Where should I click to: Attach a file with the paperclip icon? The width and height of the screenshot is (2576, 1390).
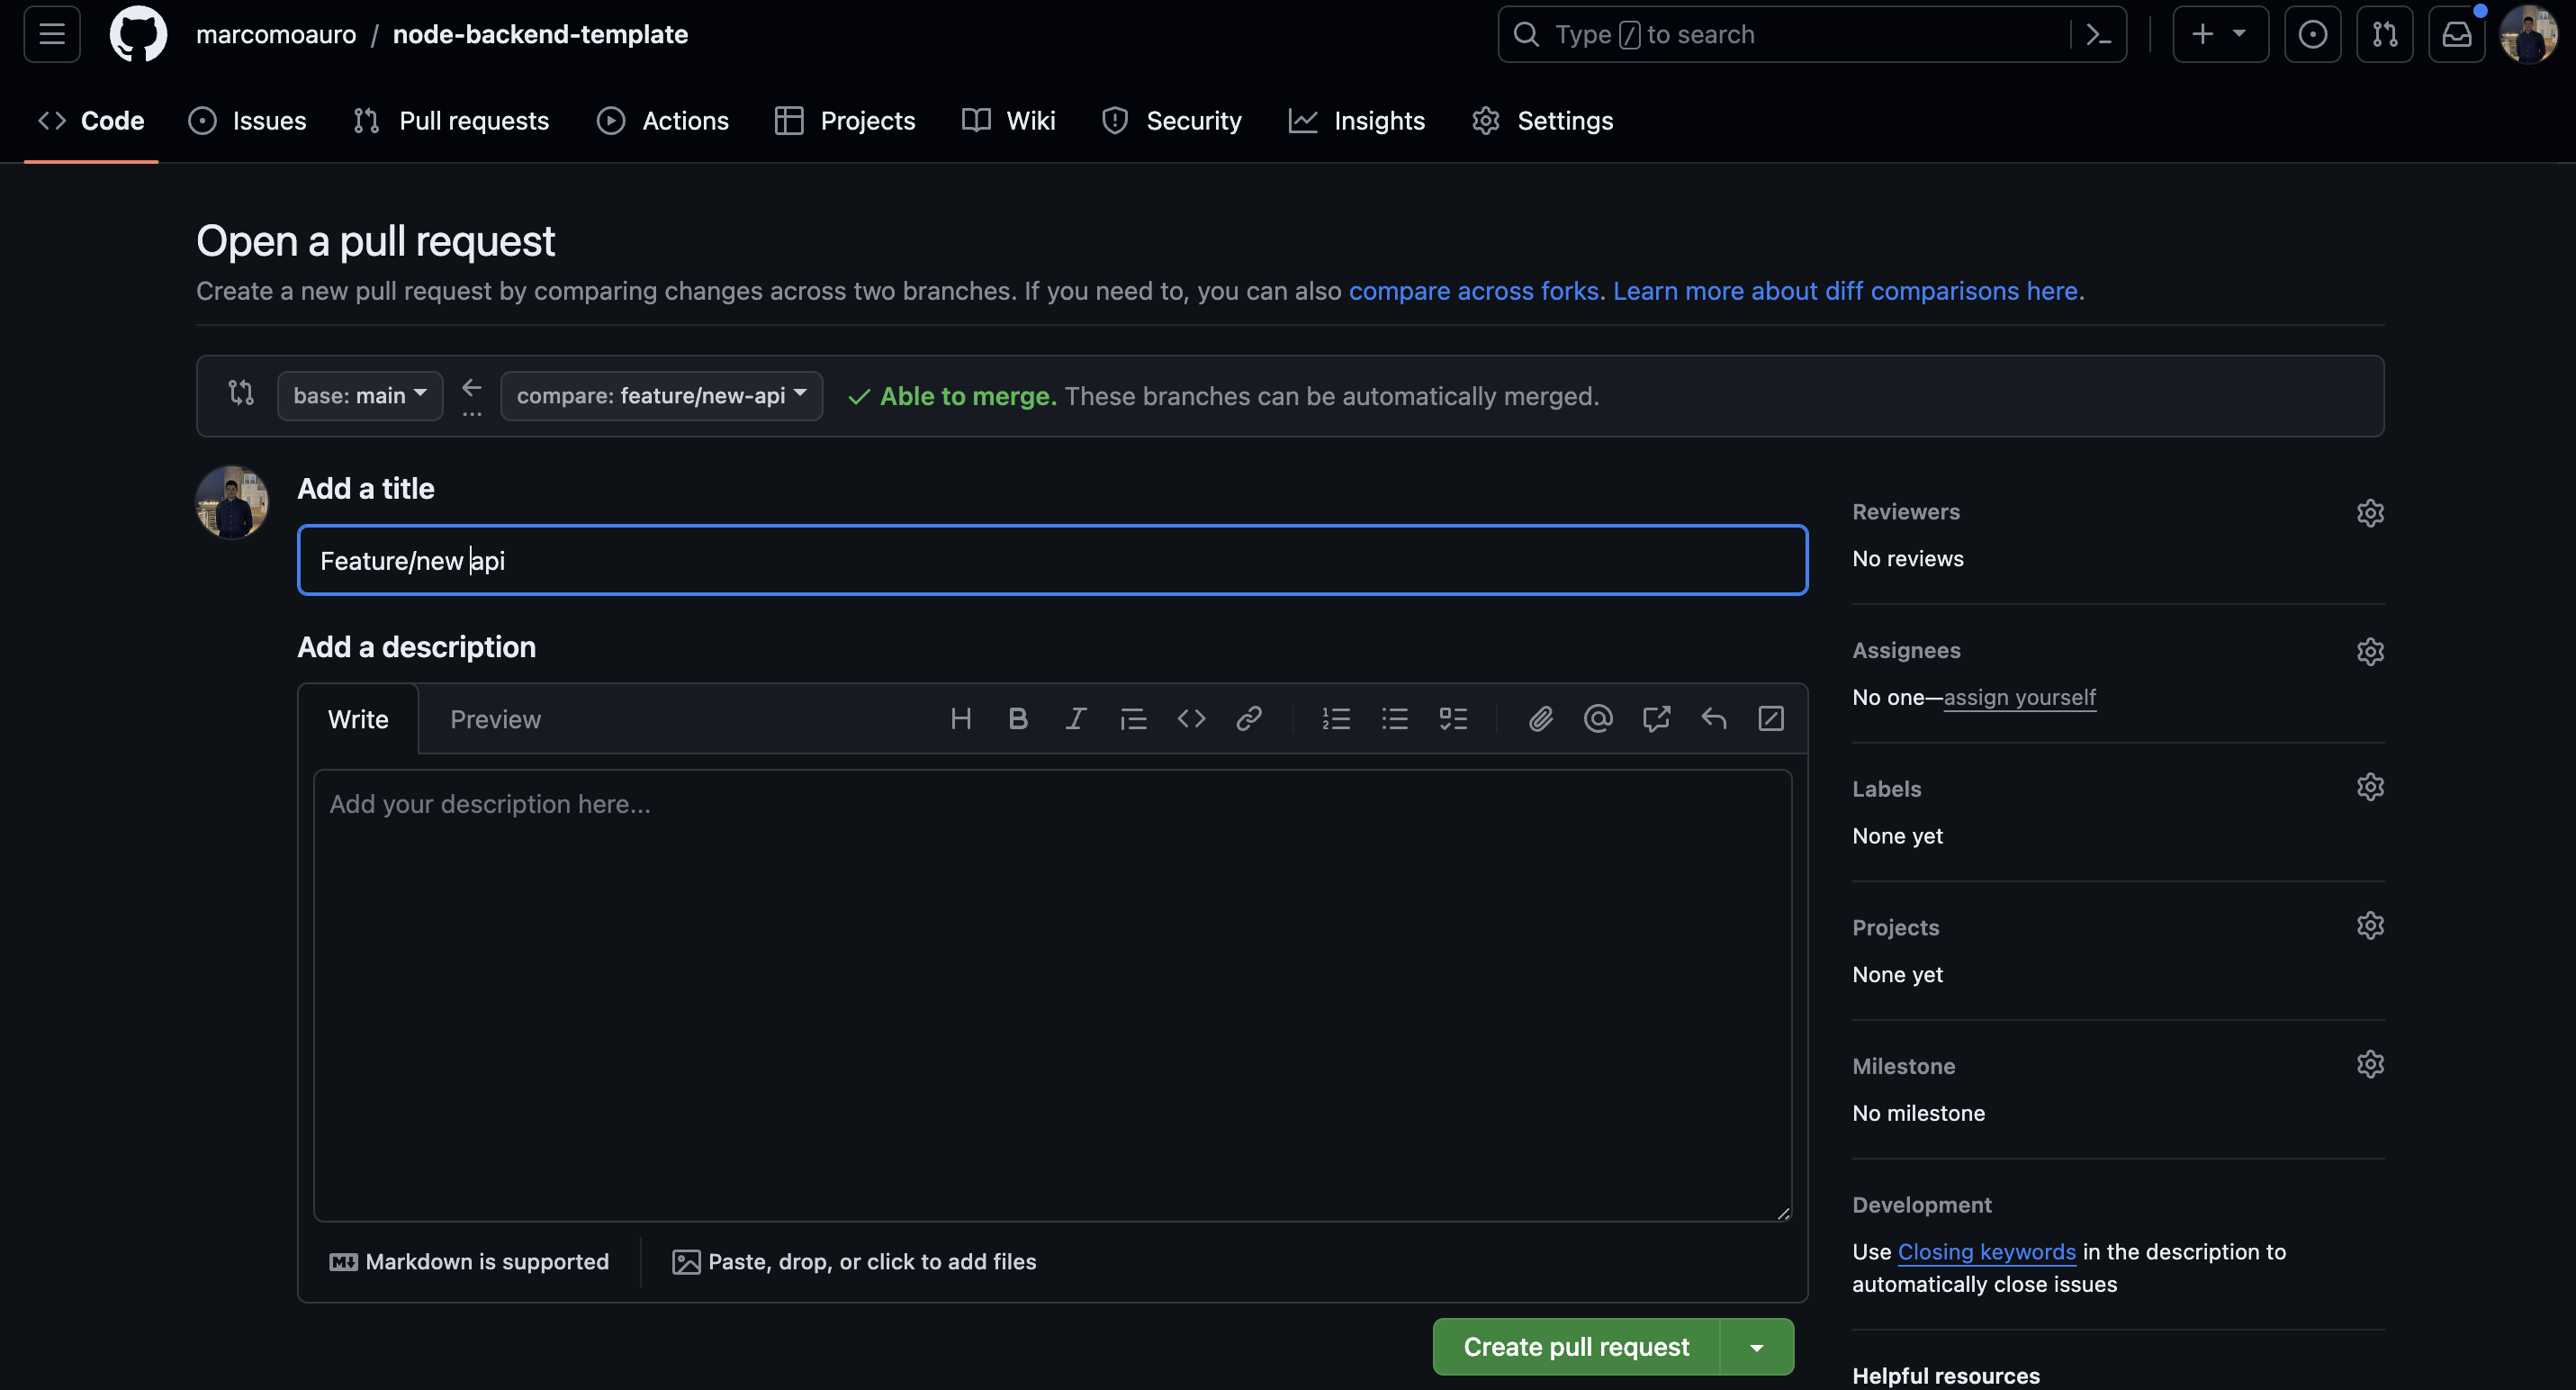click(1540, 718)
